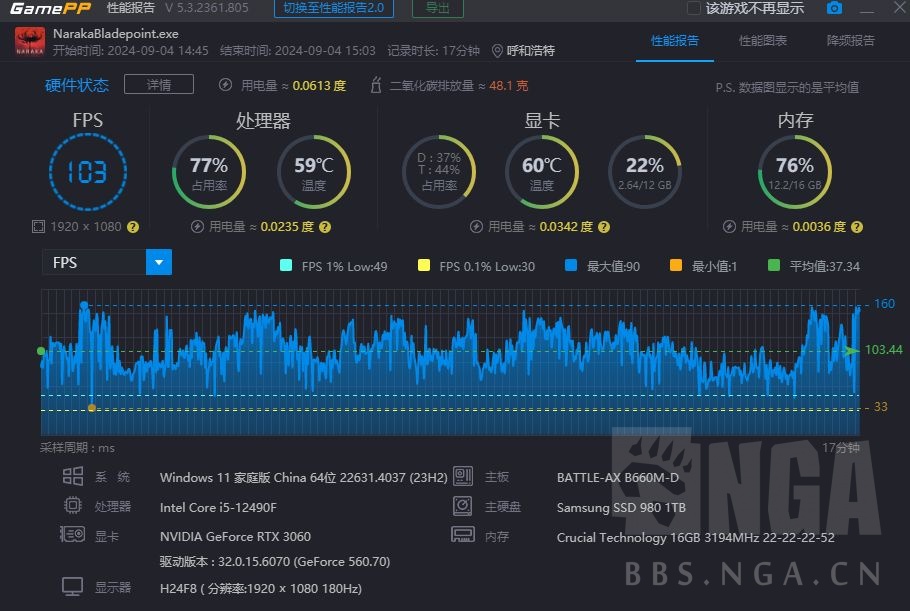The height and width of the screenshot is (611, 910).
Task: Toggle the FPS 1% Low legend box
Action: [287, 266]
